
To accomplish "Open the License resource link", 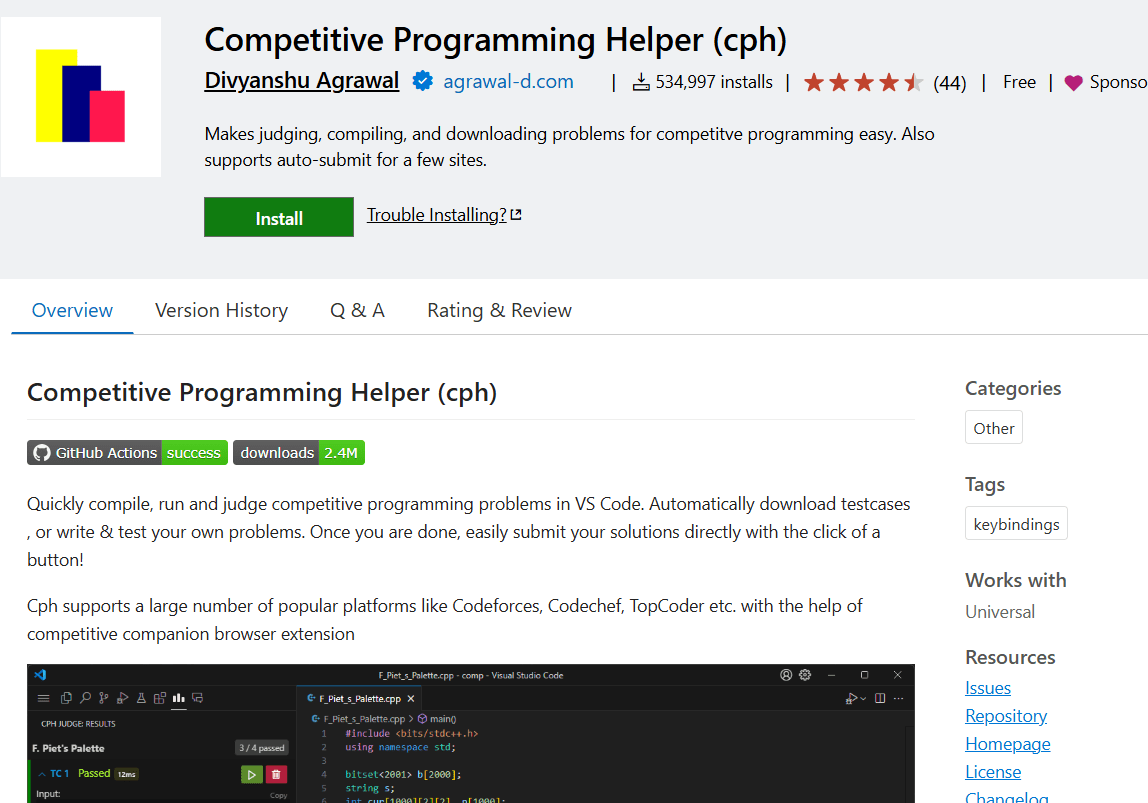I will click(993, 772).
